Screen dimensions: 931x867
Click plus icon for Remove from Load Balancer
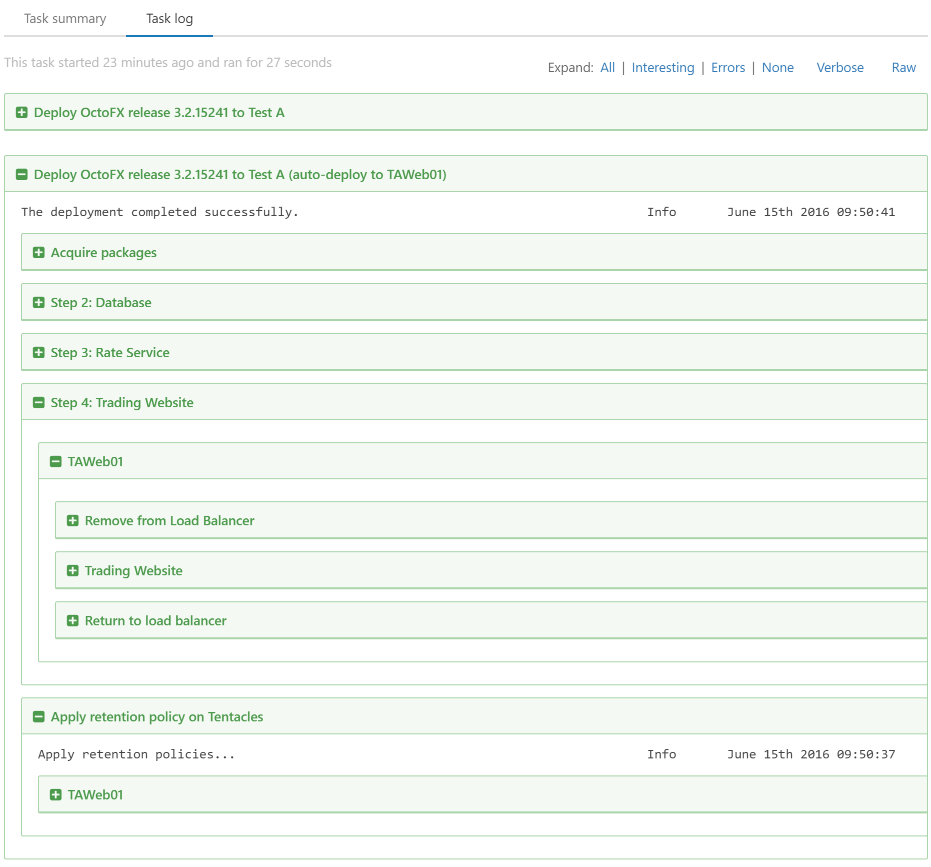[72, 521]
